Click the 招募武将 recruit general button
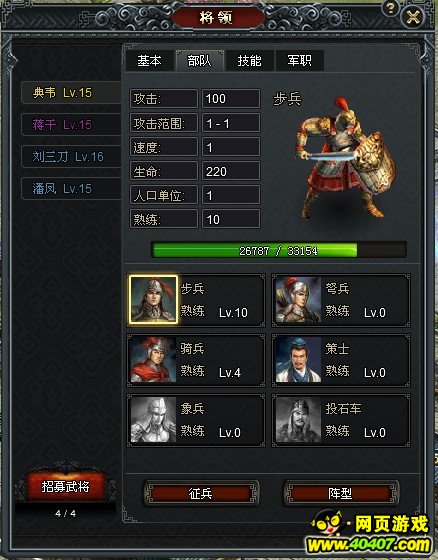This screenshot has height=560, width=438. tap(66, 486)
